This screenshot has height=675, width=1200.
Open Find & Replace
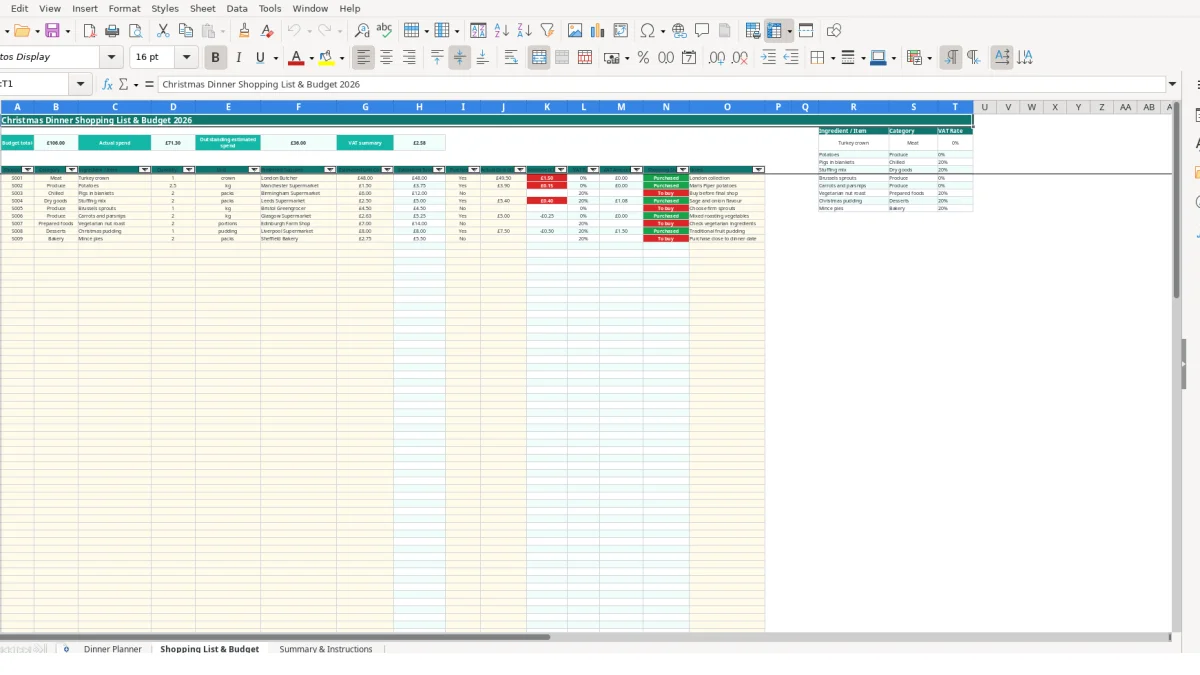tap(362, 31)
